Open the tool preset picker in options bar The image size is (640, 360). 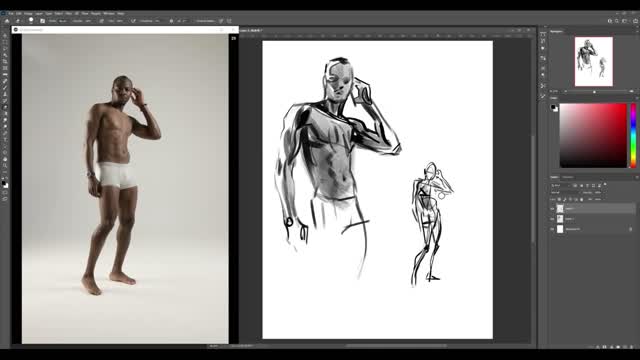pos(19,21)
